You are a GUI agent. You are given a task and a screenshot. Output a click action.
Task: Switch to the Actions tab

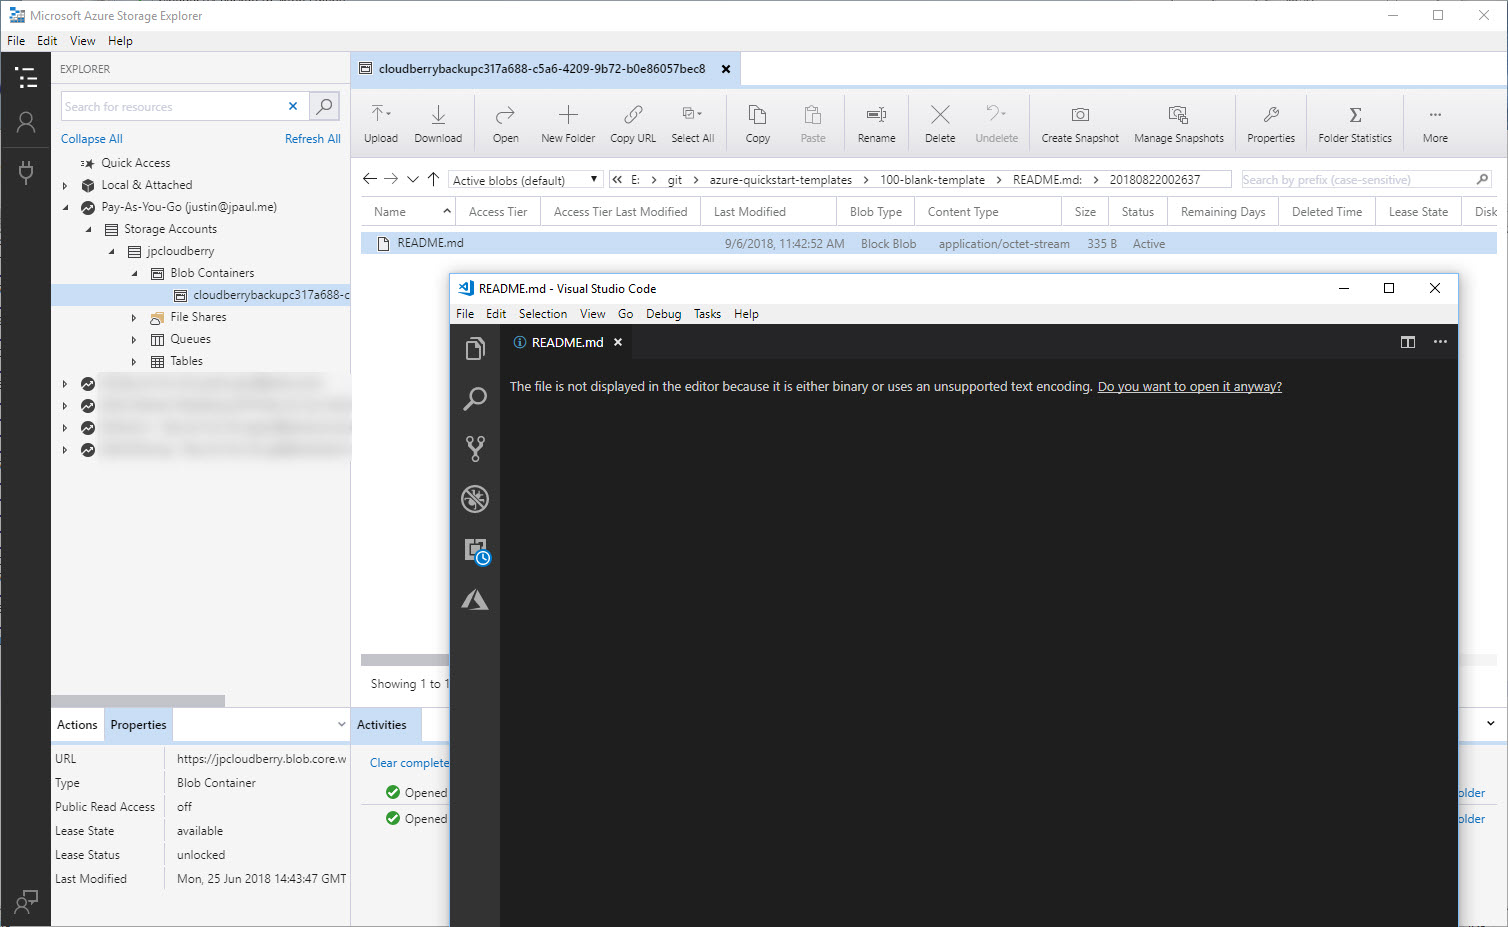point(77,725)
